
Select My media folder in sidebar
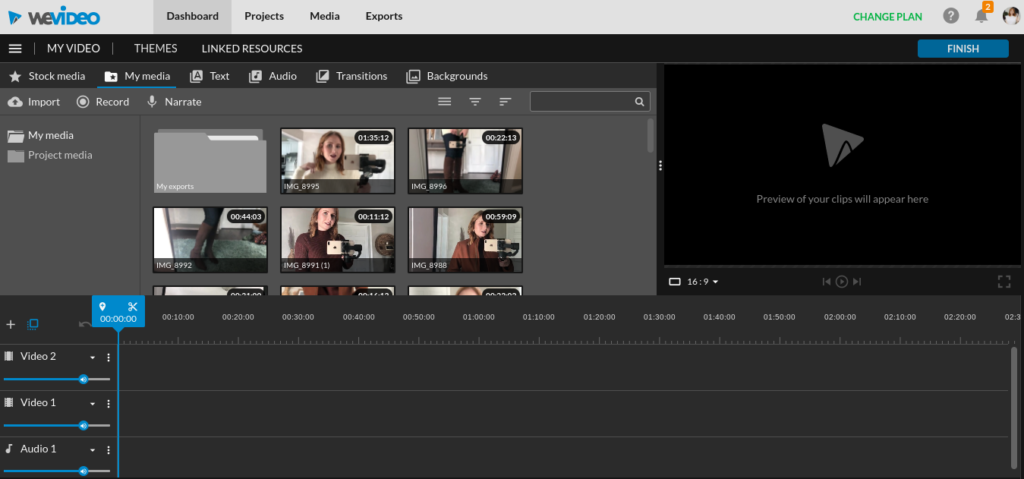point(40,136)
